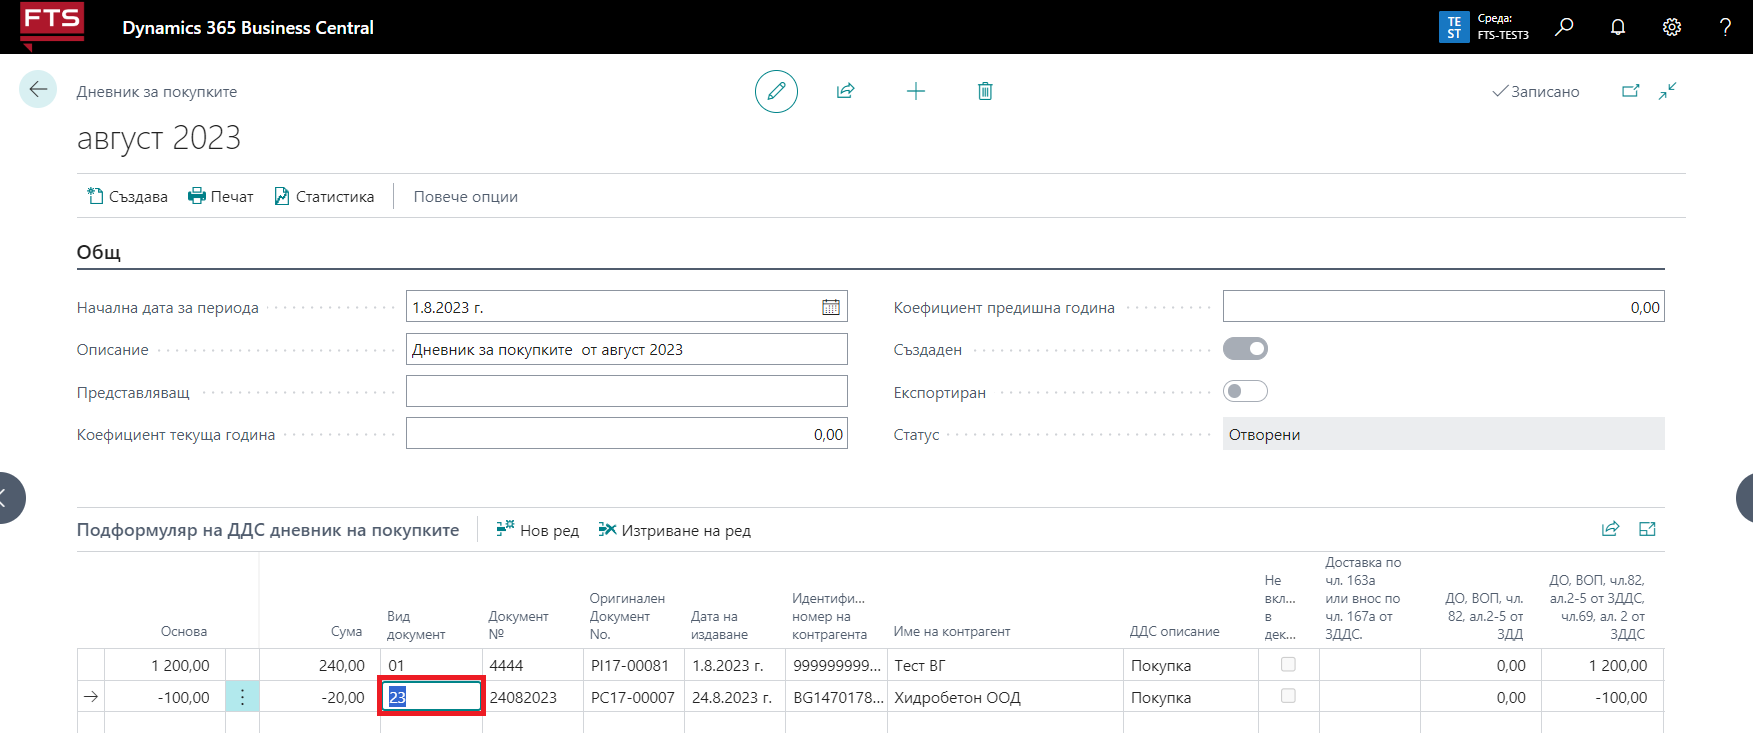Screen dimensions: 1753x733
Task: Click the TEST environment badge
Action: point(1454,27)
